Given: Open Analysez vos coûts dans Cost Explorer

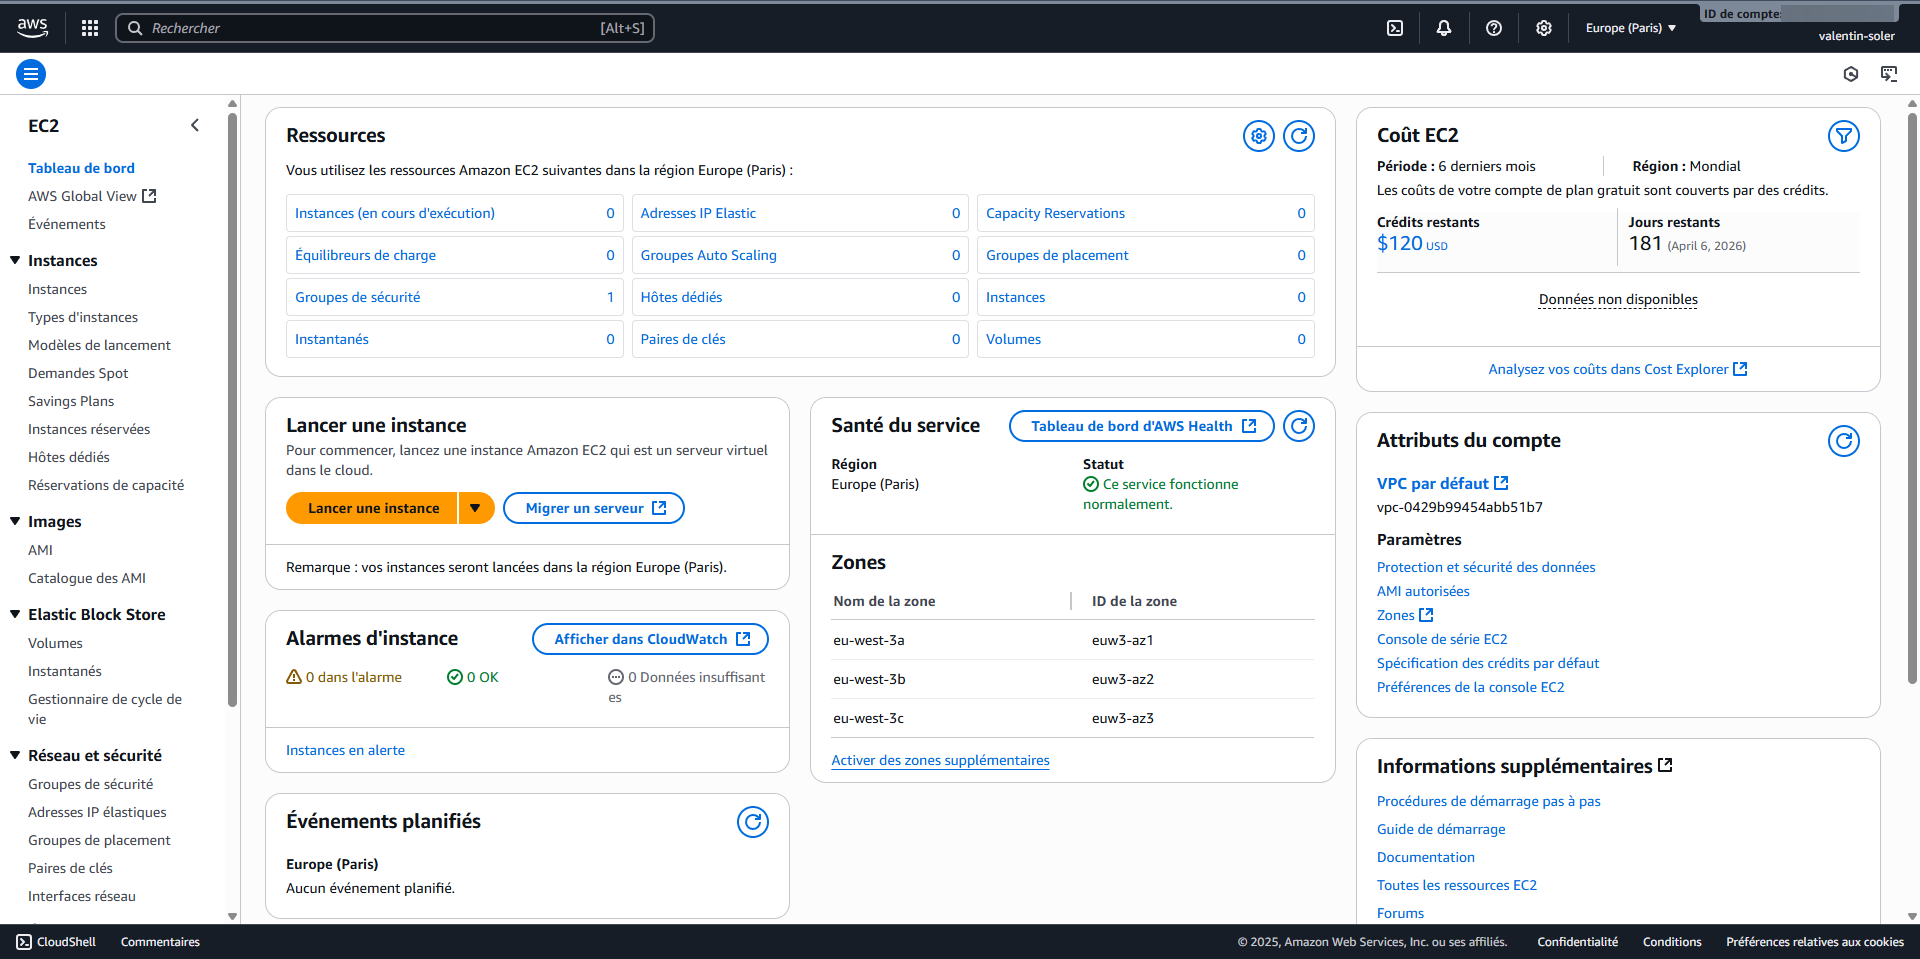Looking at the screenshot, I should tap(1616, 368).
